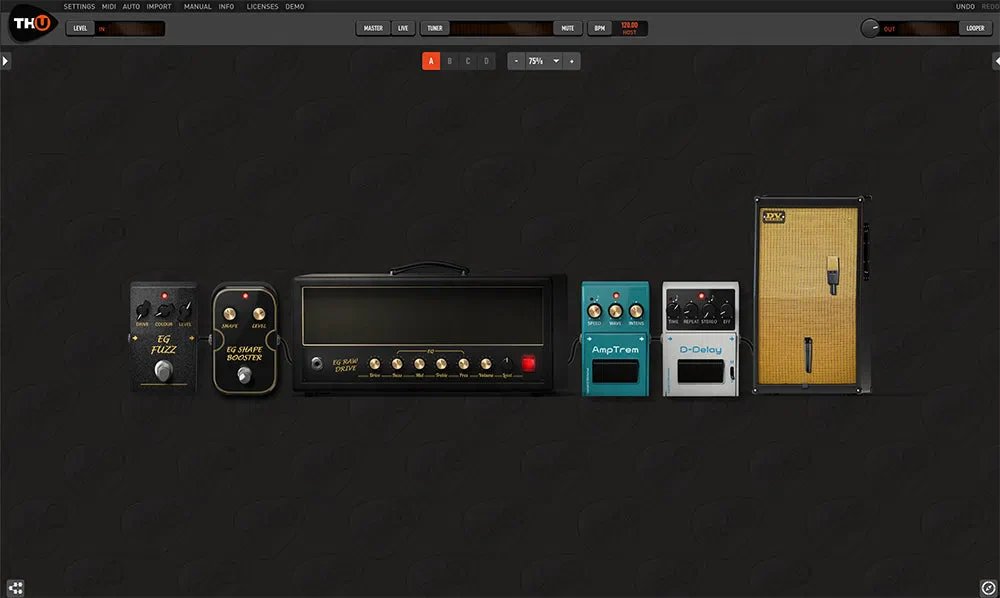Select scene B
This screenshot has height=598, width=1000.
(x=450, y=61)
